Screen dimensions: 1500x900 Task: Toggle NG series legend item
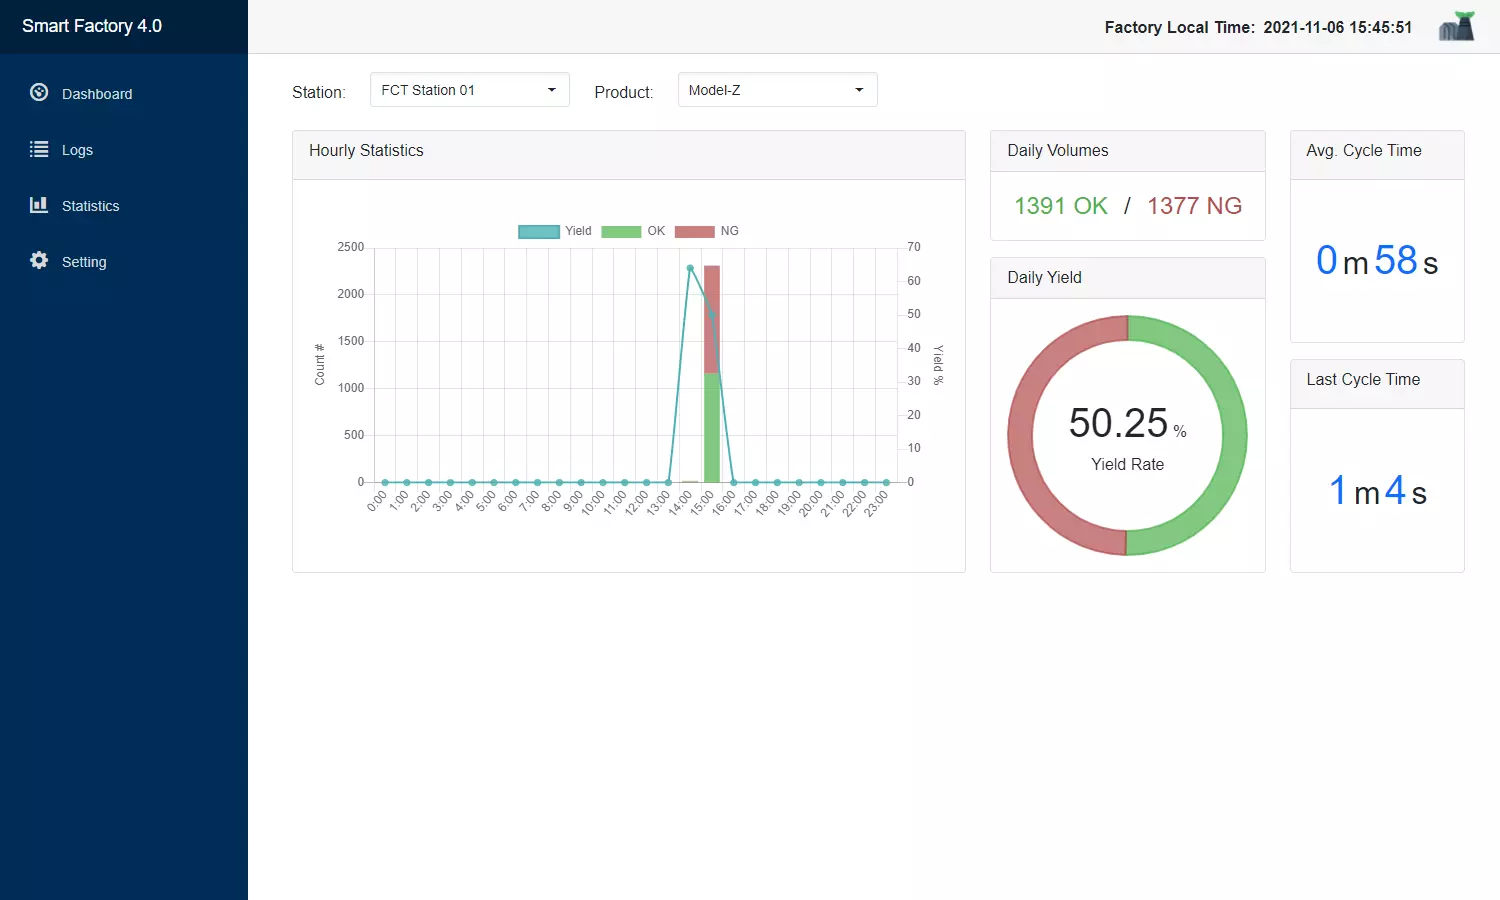point(707,231)
